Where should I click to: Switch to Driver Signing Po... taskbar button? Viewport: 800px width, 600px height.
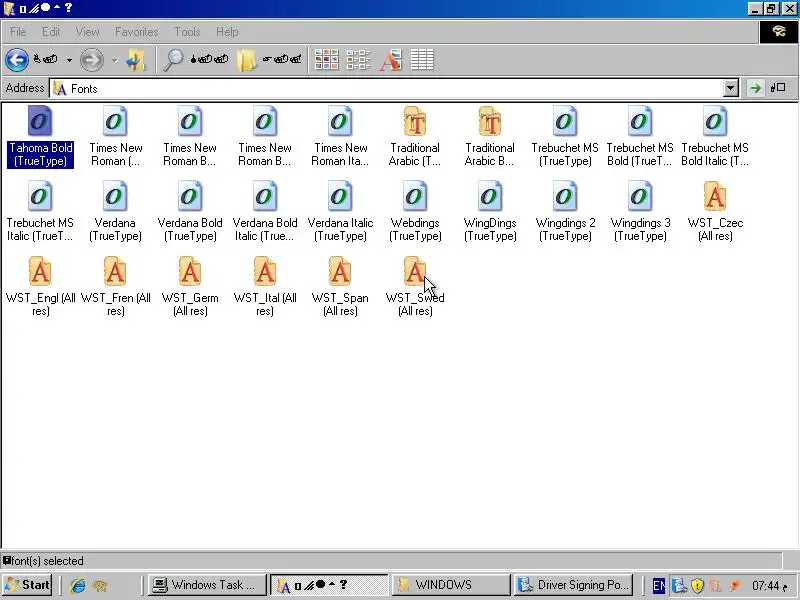pos(574,585)
